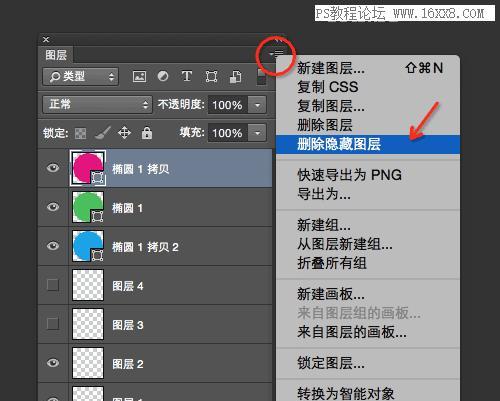Image resolution: width=500 pixels, height=401 pixels.
Task: Open the 类型 filter kind dropdown
Action: tap(81, 77)
